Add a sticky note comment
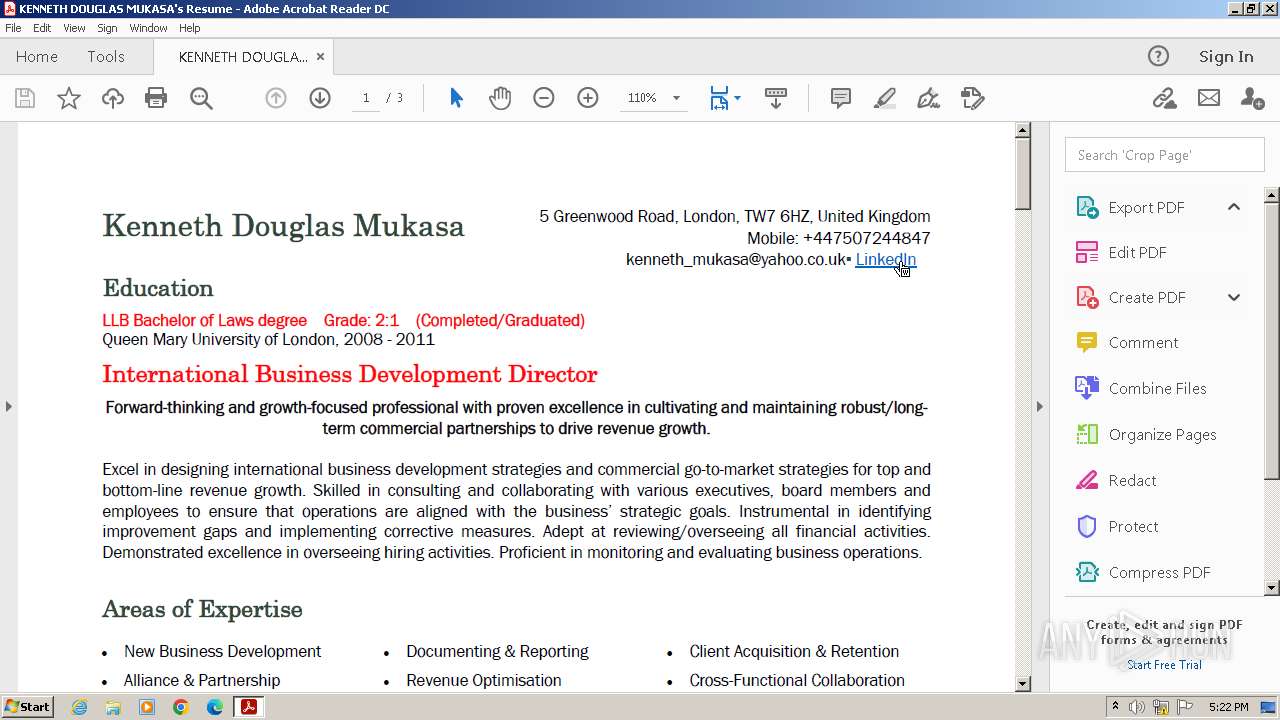This screenshot has height=720, width=1280. [841, 98]
